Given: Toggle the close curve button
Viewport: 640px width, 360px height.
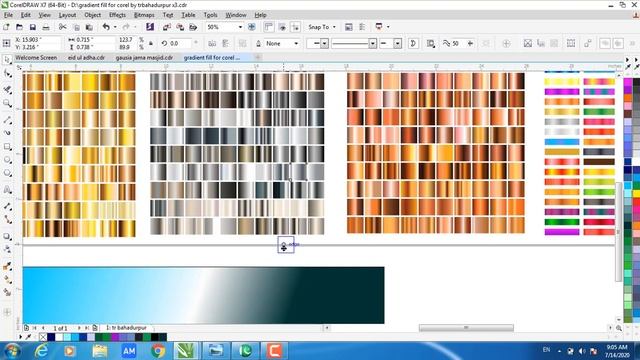Looking at the screenshot, I should [413, 43].
